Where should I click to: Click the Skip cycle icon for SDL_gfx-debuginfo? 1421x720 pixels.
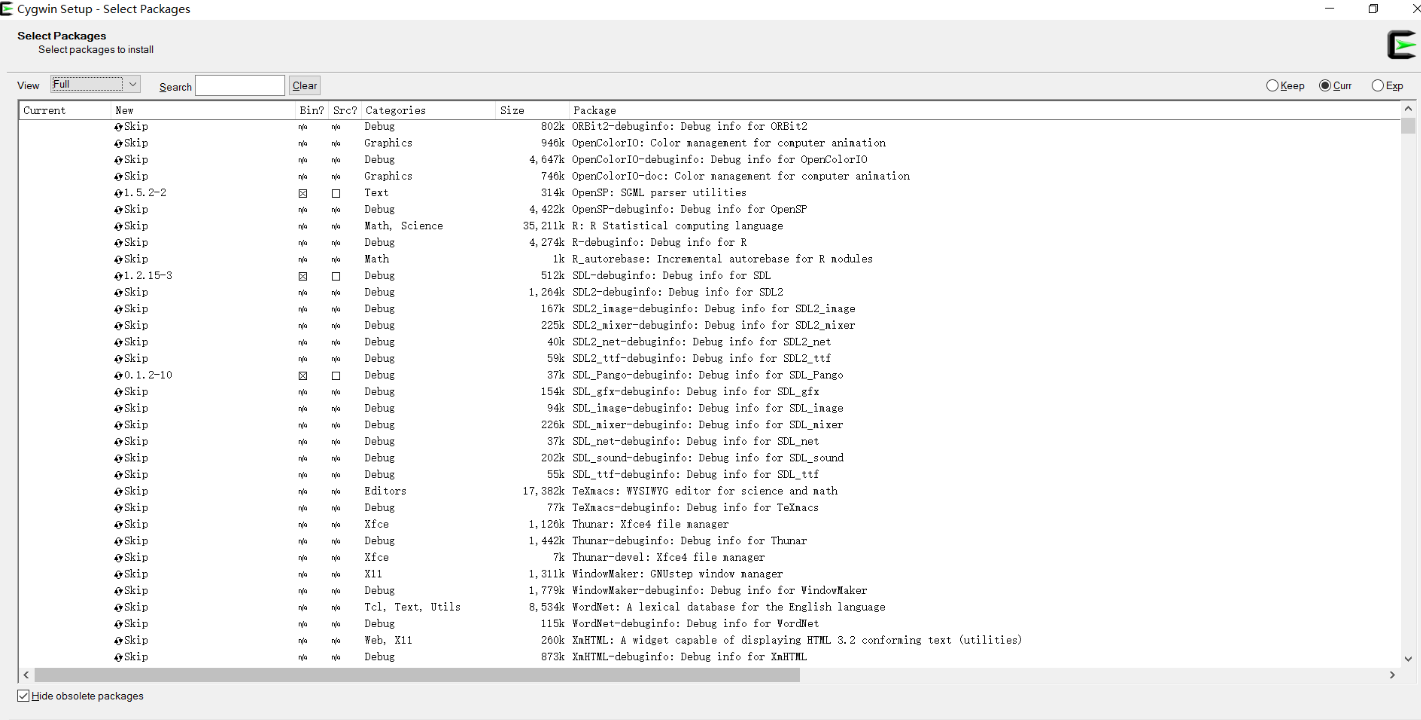119,392
